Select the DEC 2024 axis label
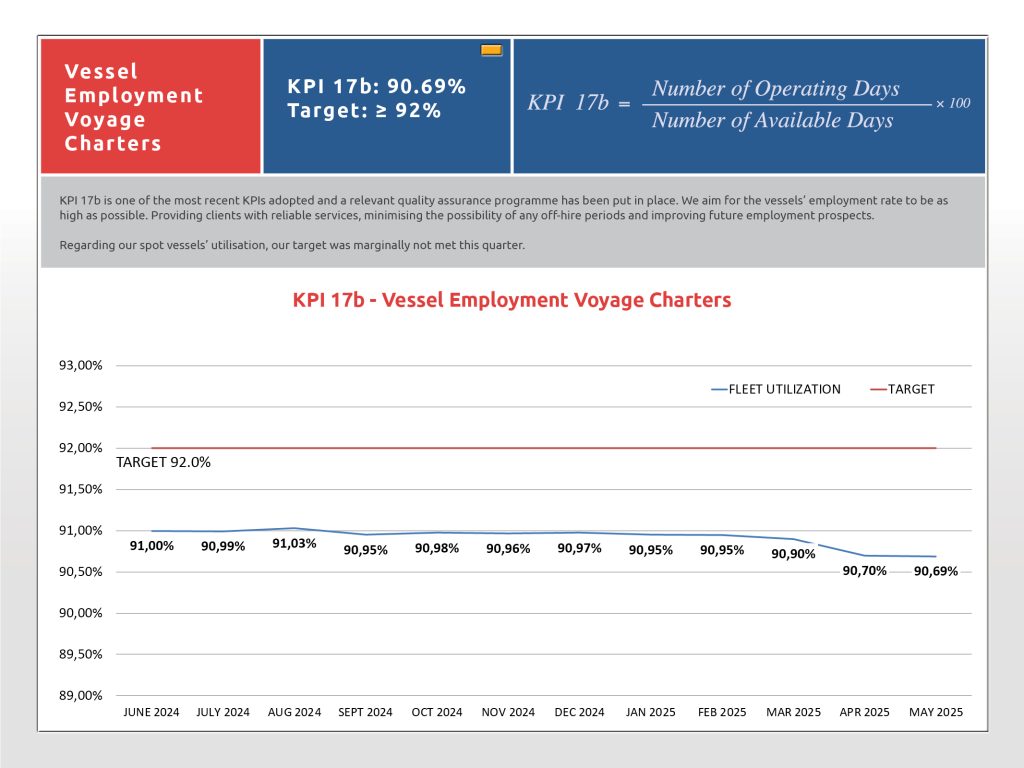 pyautogui.click(x=579, y=712)
